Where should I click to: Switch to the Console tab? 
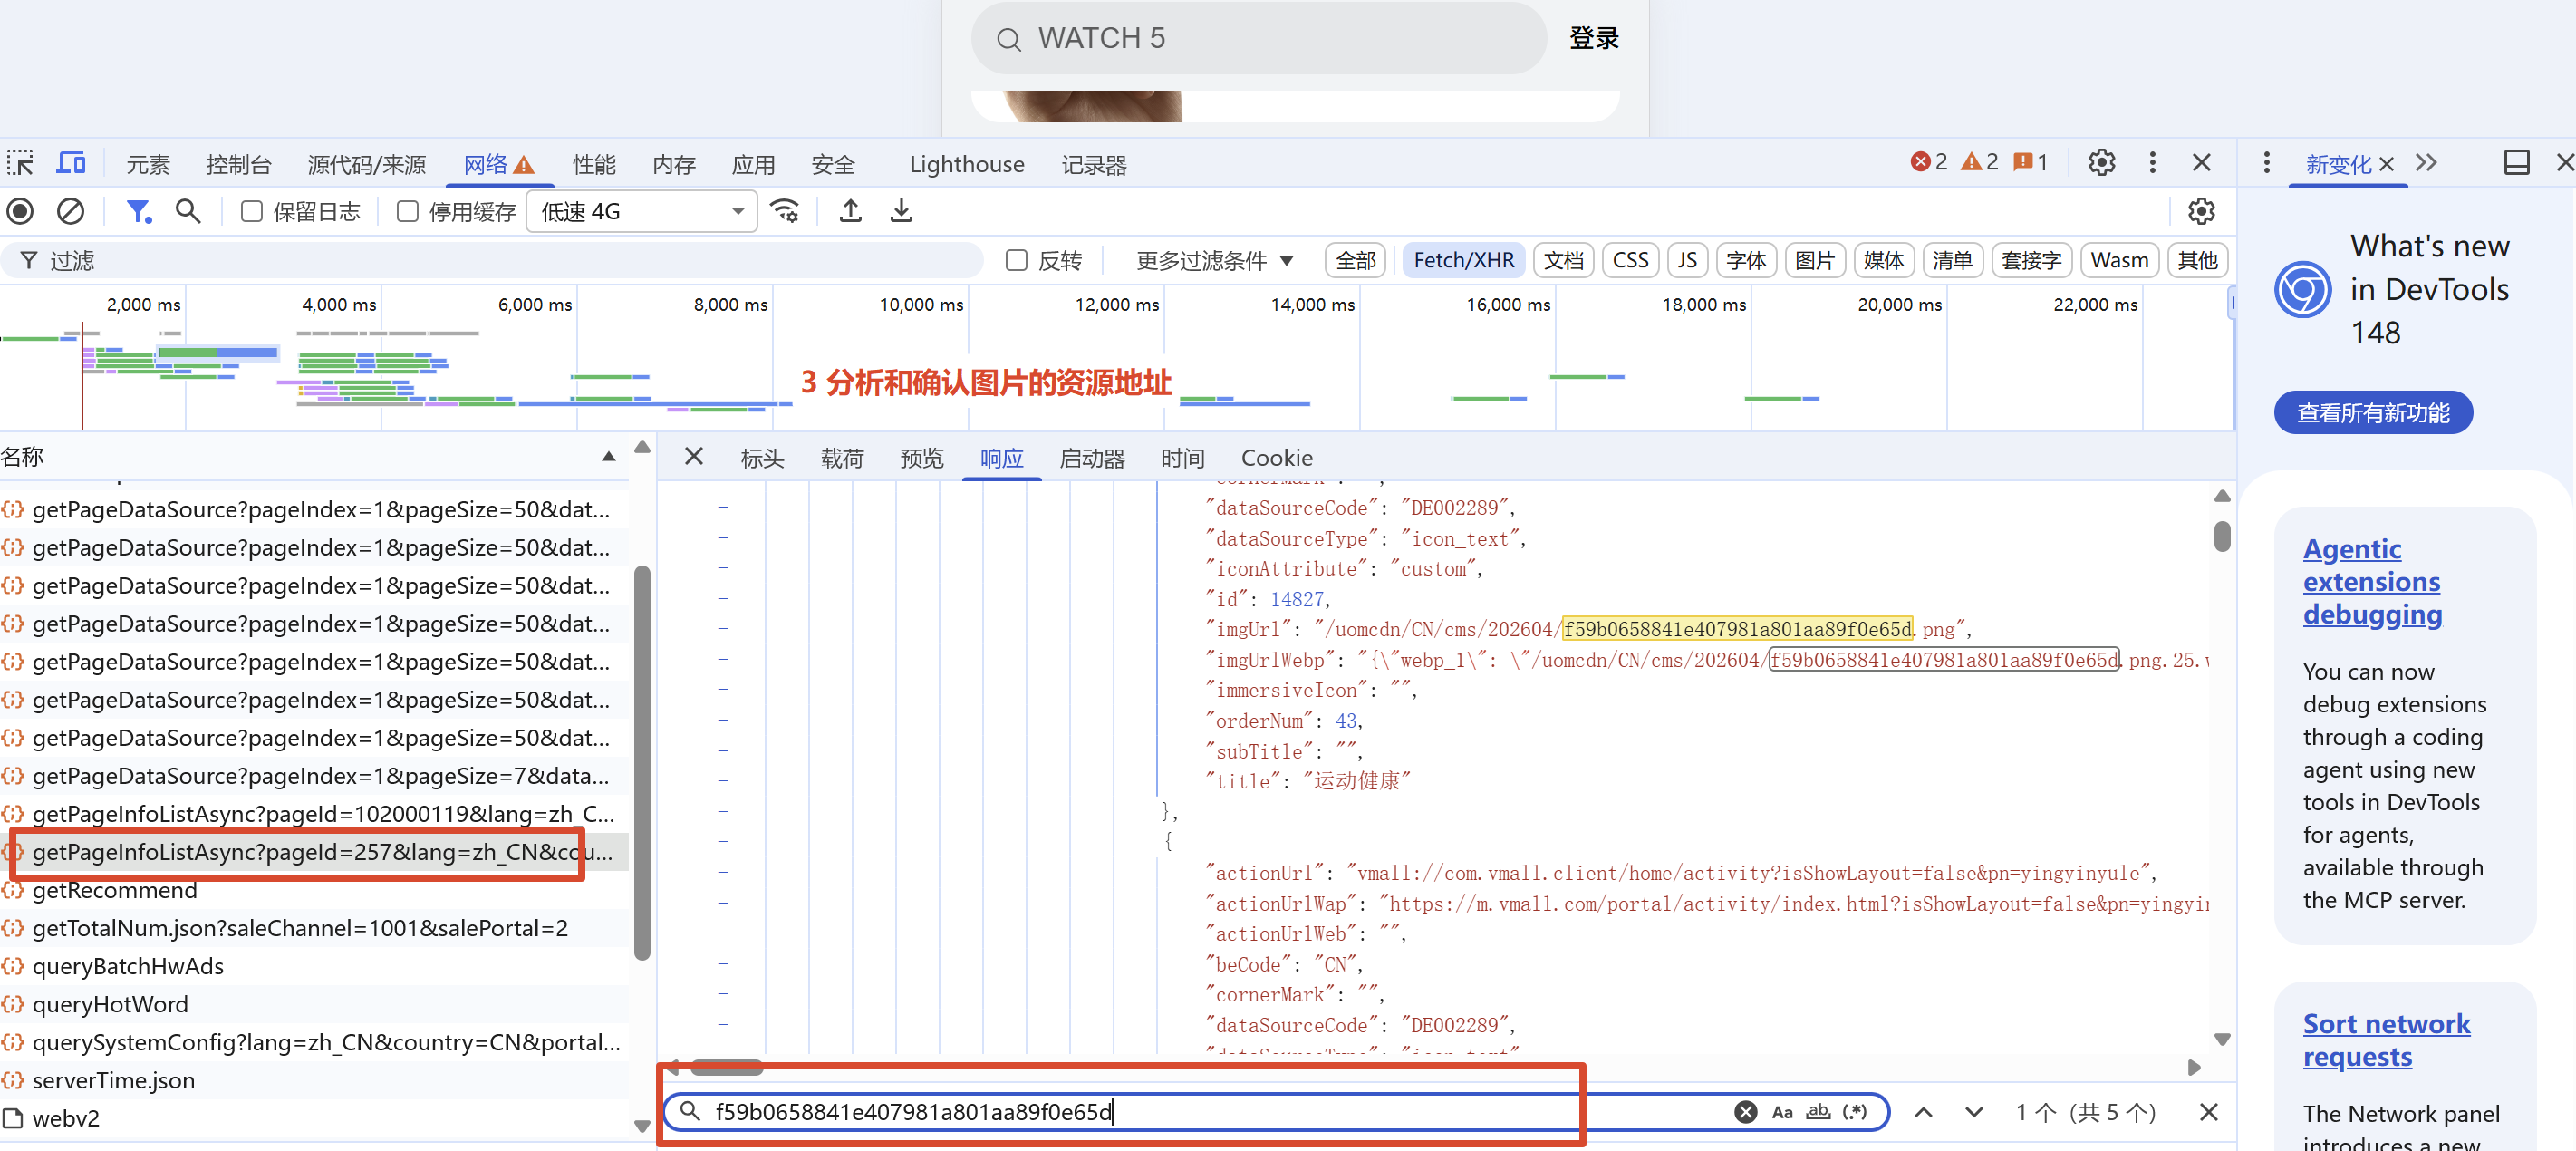pyautogui.click(x=238, y=164)
